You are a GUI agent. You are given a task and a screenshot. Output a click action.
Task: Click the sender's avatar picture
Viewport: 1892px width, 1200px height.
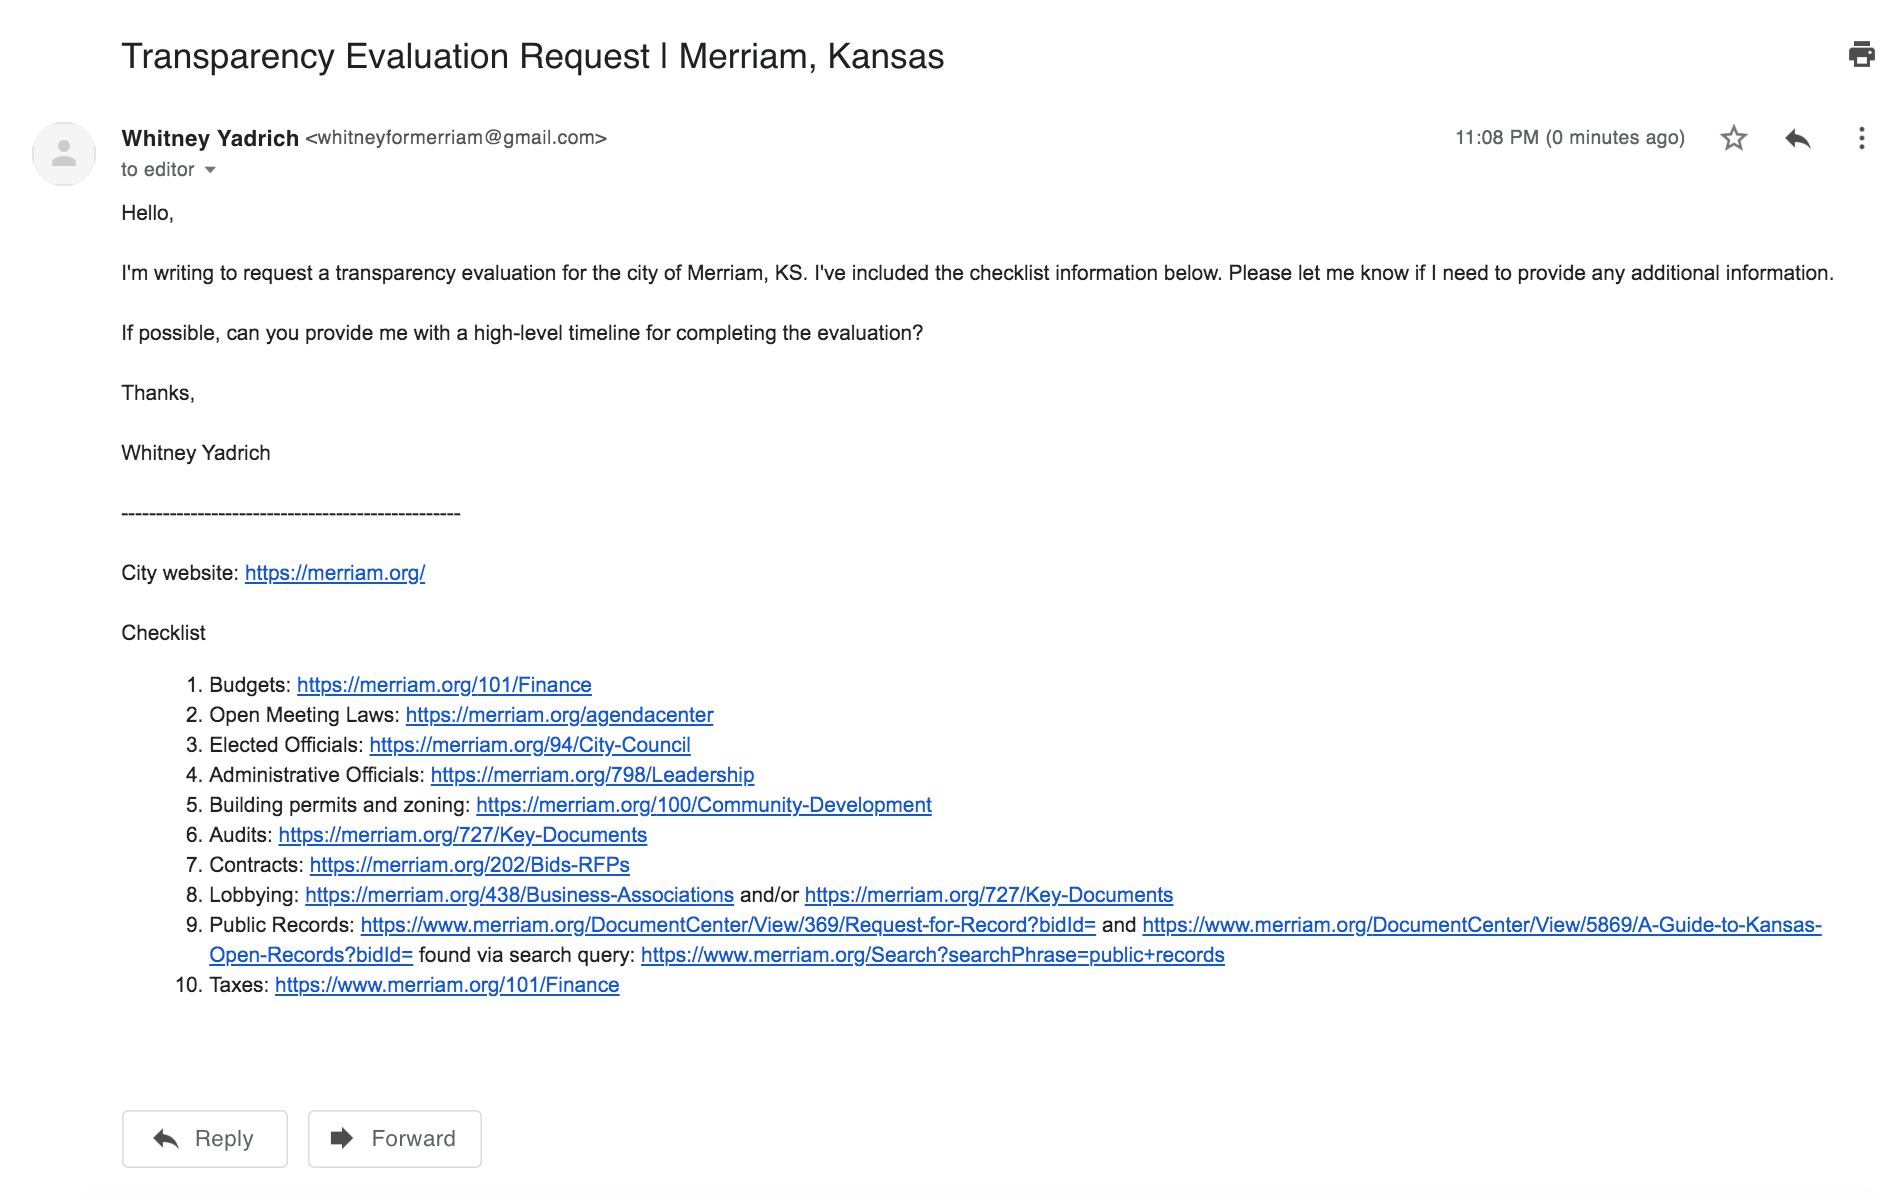point(64,154)
